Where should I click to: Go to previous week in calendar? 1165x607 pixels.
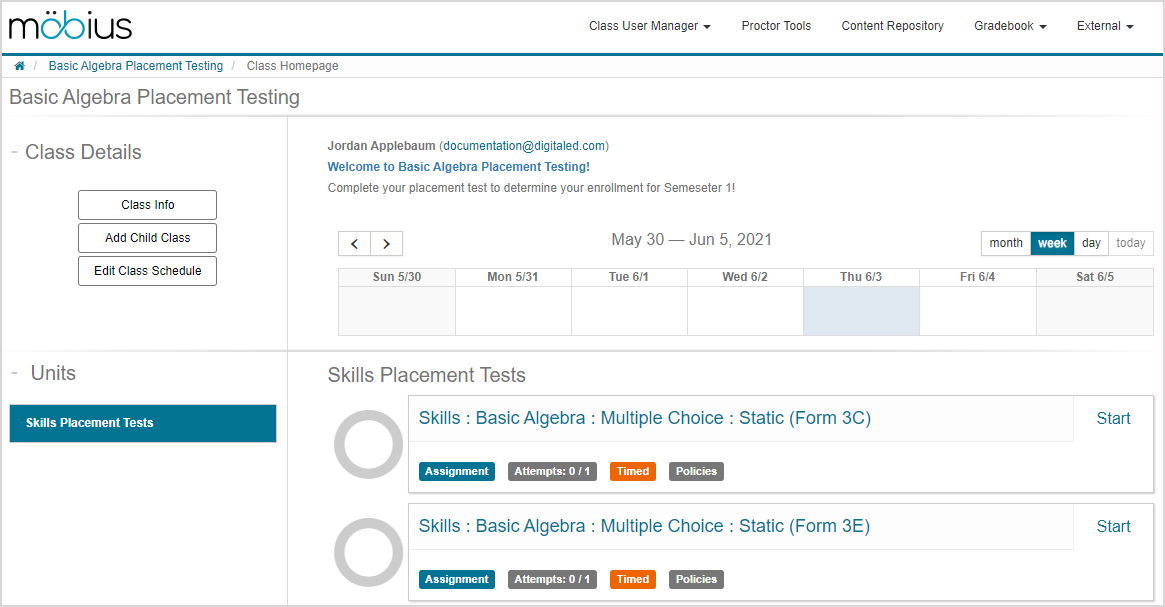(354, 243)
